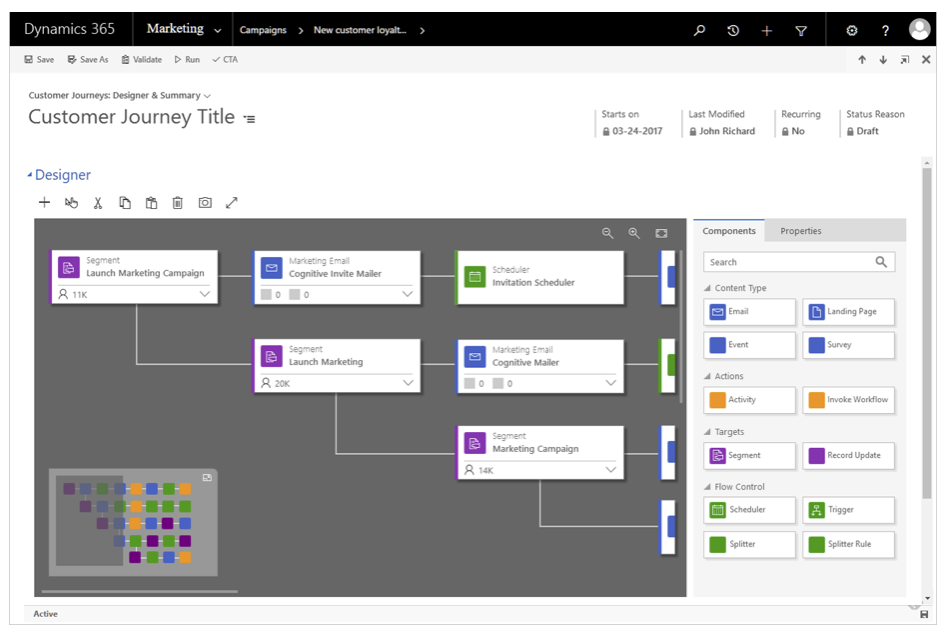Collapse the Content Type section
Image resolution: width=949 pixels, height=639 pixels.
click(x=707, y=288)
